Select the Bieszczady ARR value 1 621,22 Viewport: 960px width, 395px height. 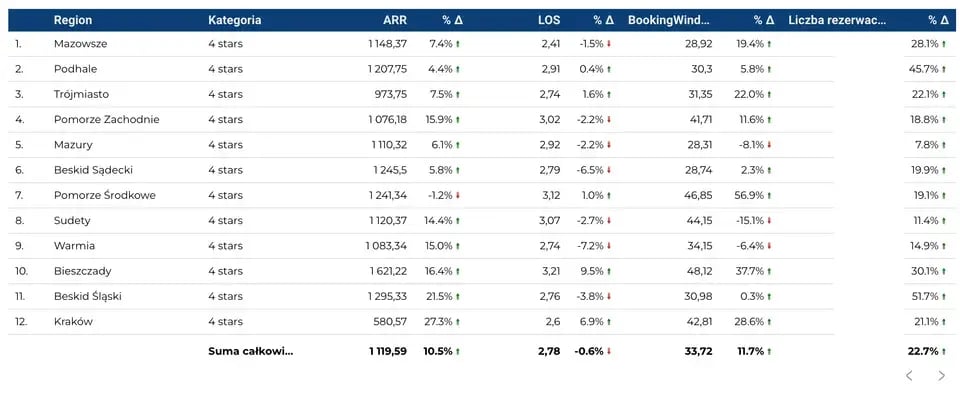(x=388, y=271)
